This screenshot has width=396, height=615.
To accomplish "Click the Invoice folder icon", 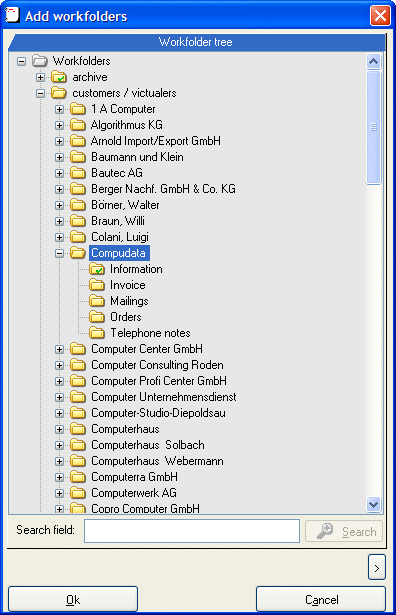I will pos(97,285).
